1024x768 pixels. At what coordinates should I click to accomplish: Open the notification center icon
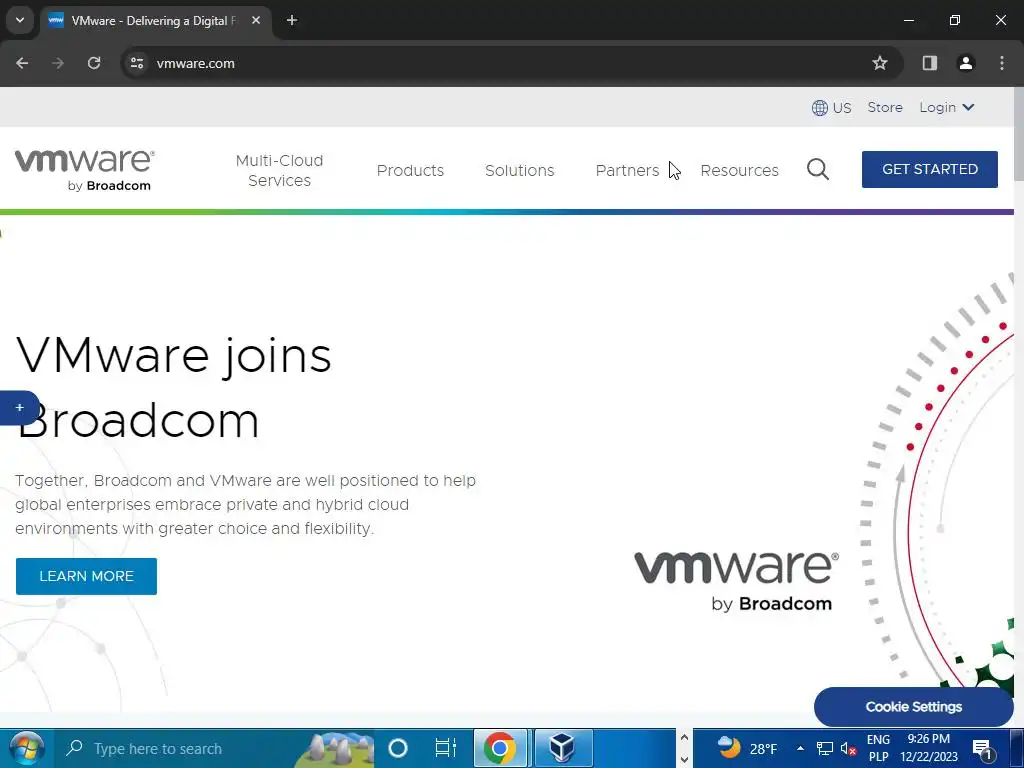pos(983,749)
